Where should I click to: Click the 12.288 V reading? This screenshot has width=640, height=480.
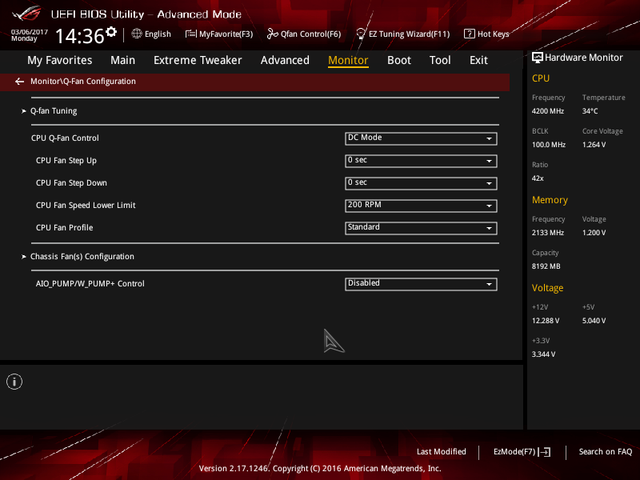(546, 321)
